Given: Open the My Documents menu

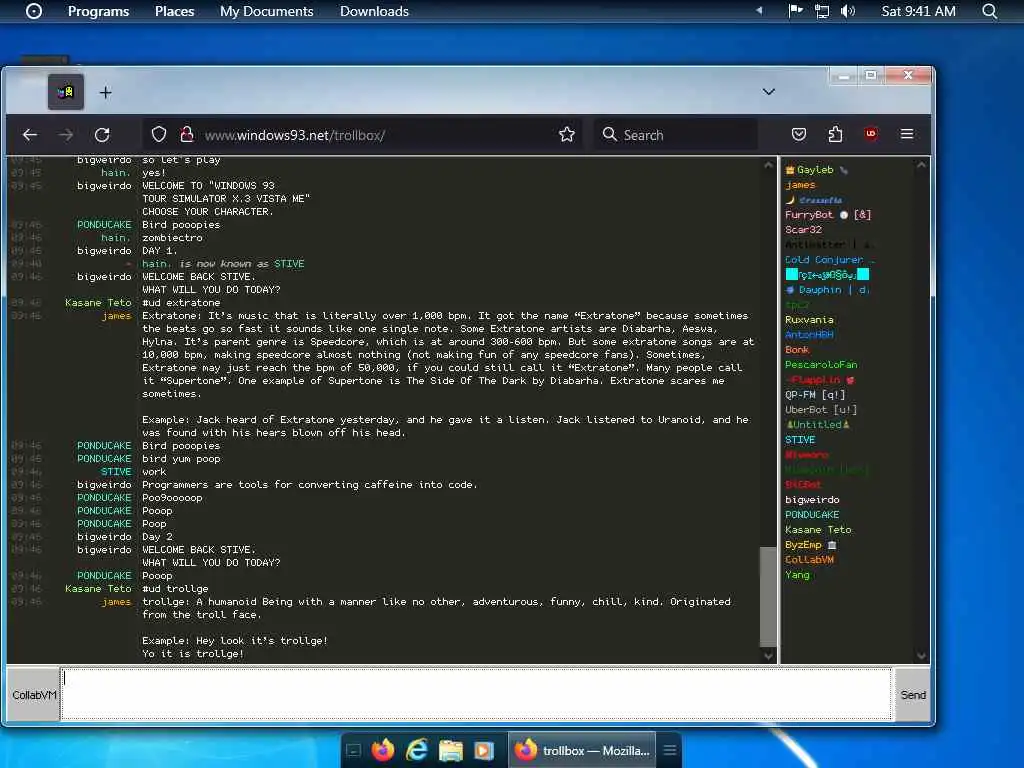Looking at the screenshot, I should click(266, 11).
